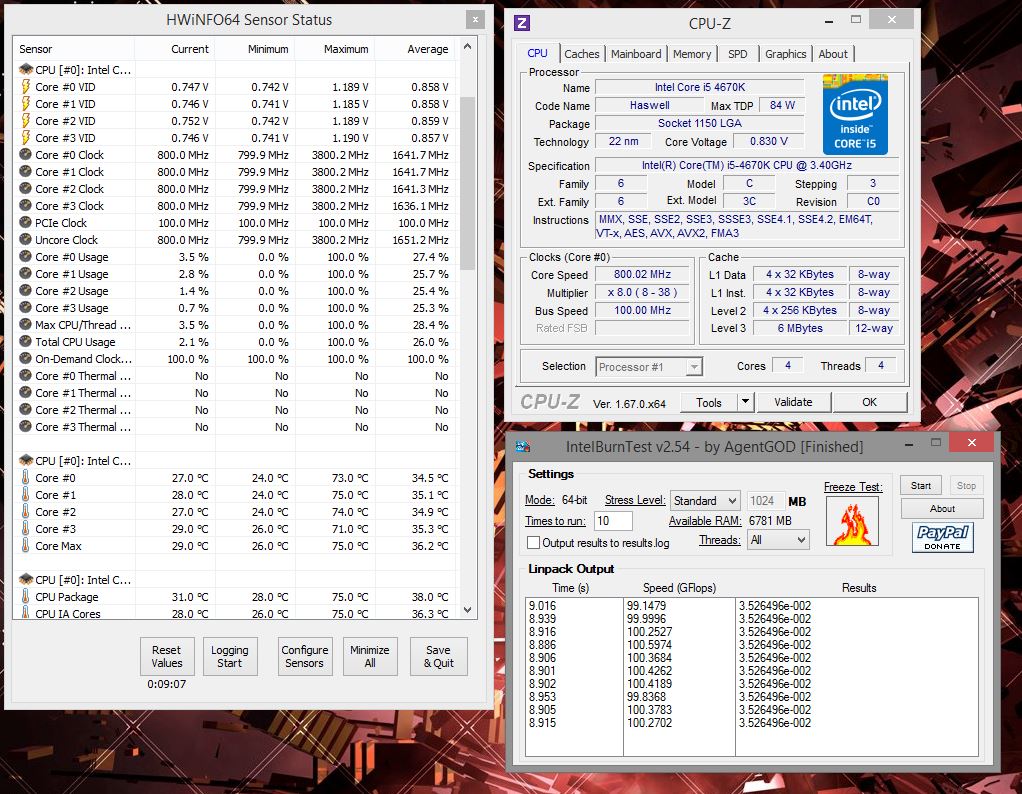
Task: Click the Minimum column header
Action: [x=255, y=49]
